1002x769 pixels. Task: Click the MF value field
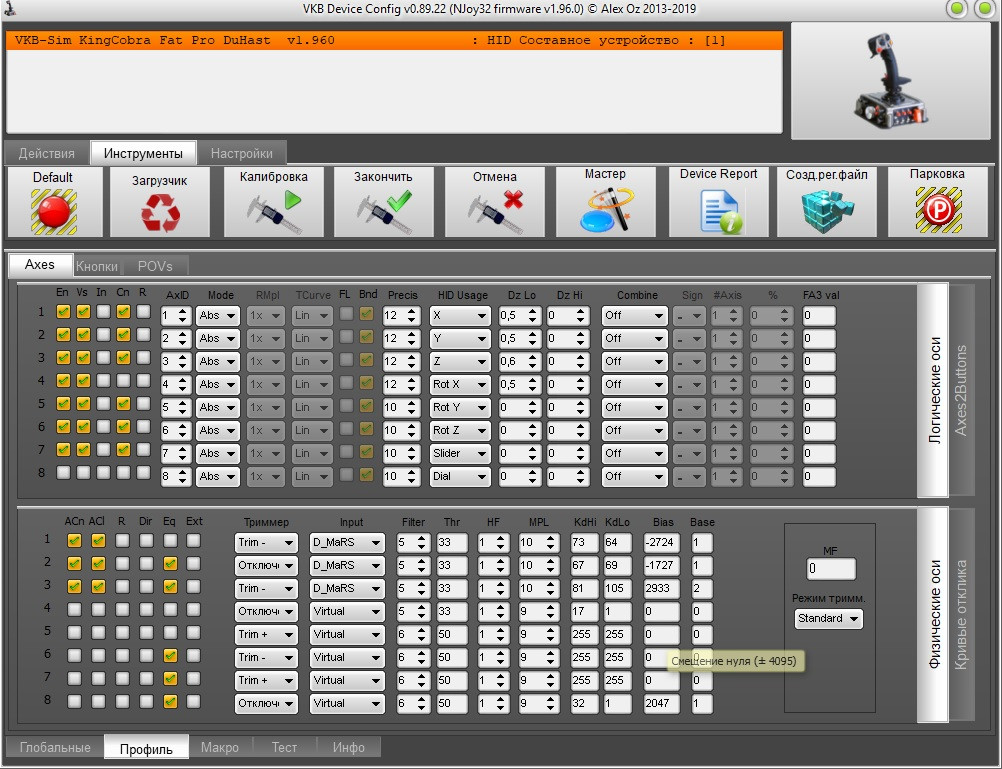point(831,569)
